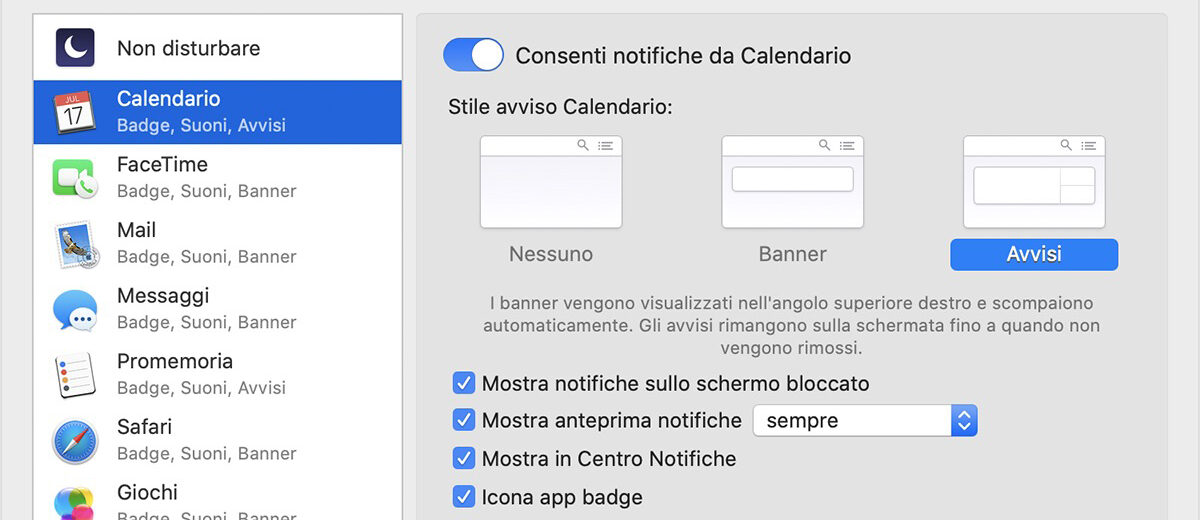The height and width of the screenshot is (520, 1200).
Task: Disable Consenti notifiche da Calendario switch
Action: click(x=473, y=55)
